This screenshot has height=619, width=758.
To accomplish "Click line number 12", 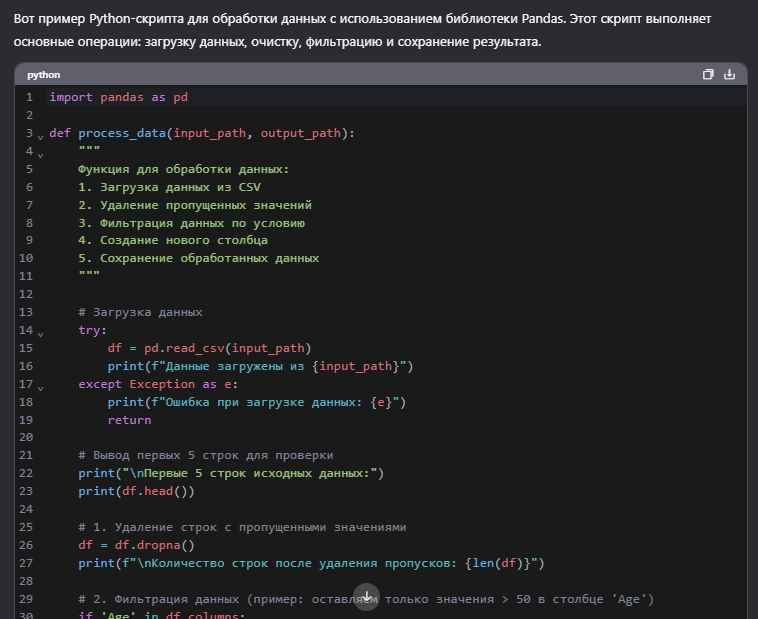I will tap(26, 294).
